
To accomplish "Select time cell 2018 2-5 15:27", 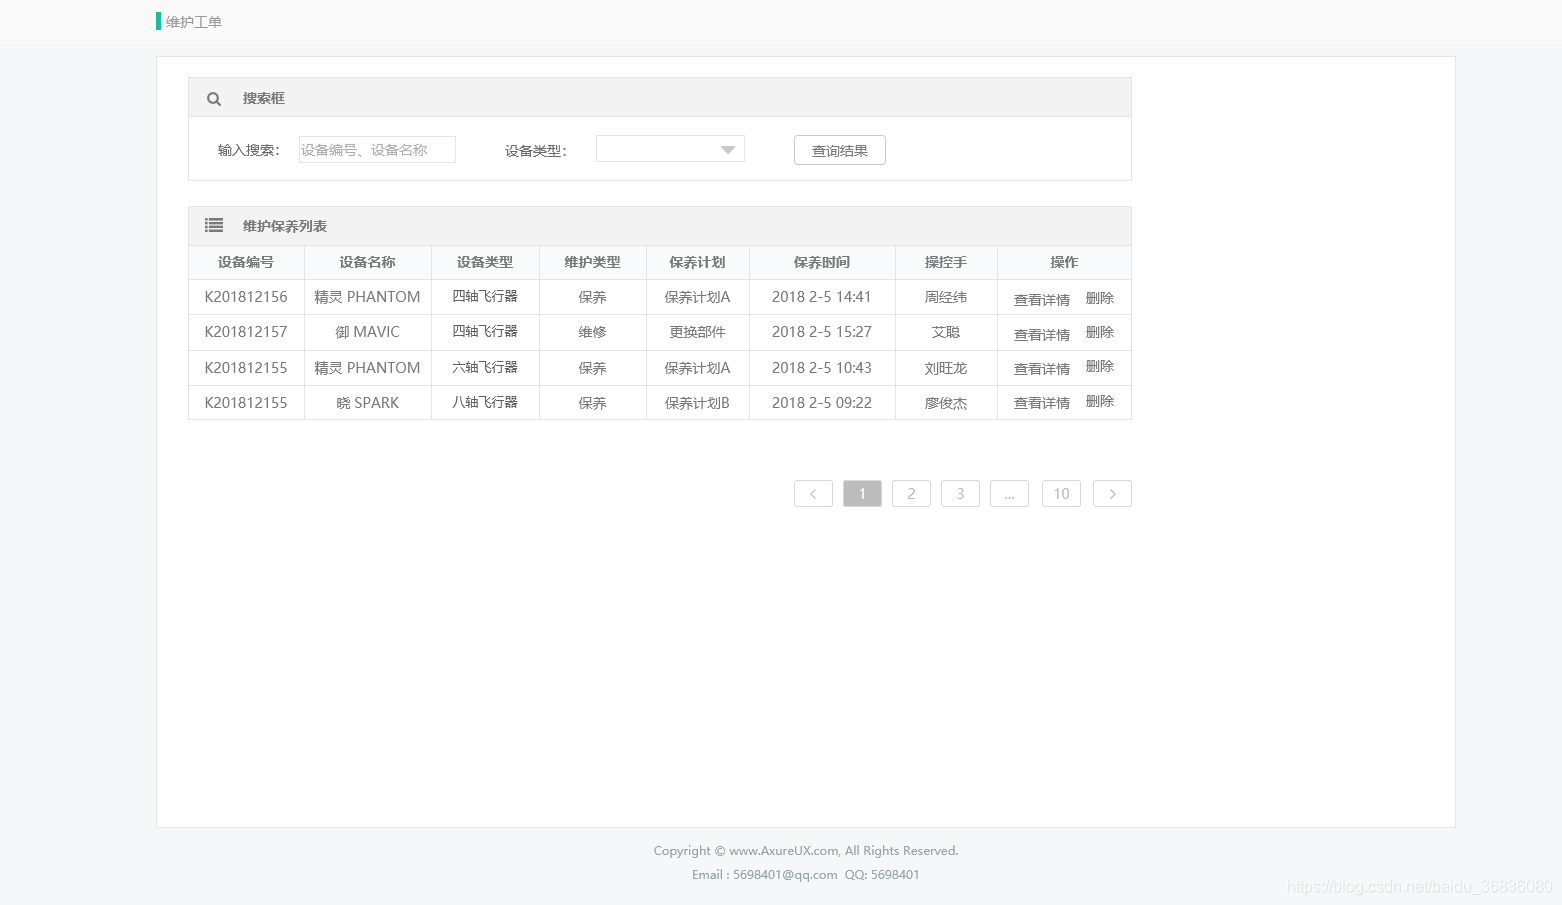I will pyautogui.click(x=822, y=332).
